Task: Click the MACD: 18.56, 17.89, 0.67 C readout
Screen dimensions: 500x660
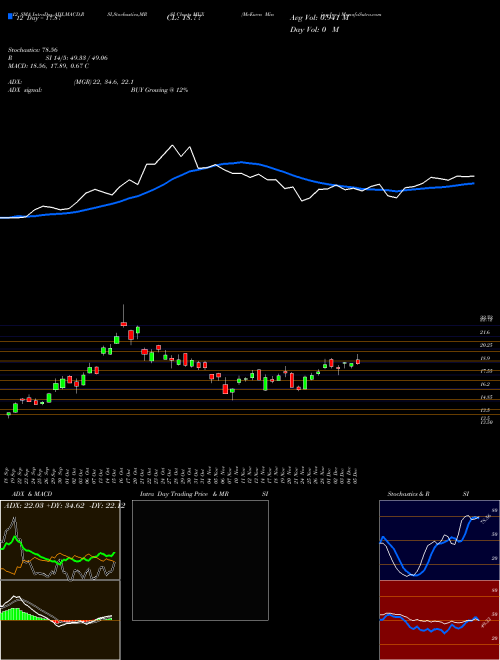Action: 48,66
